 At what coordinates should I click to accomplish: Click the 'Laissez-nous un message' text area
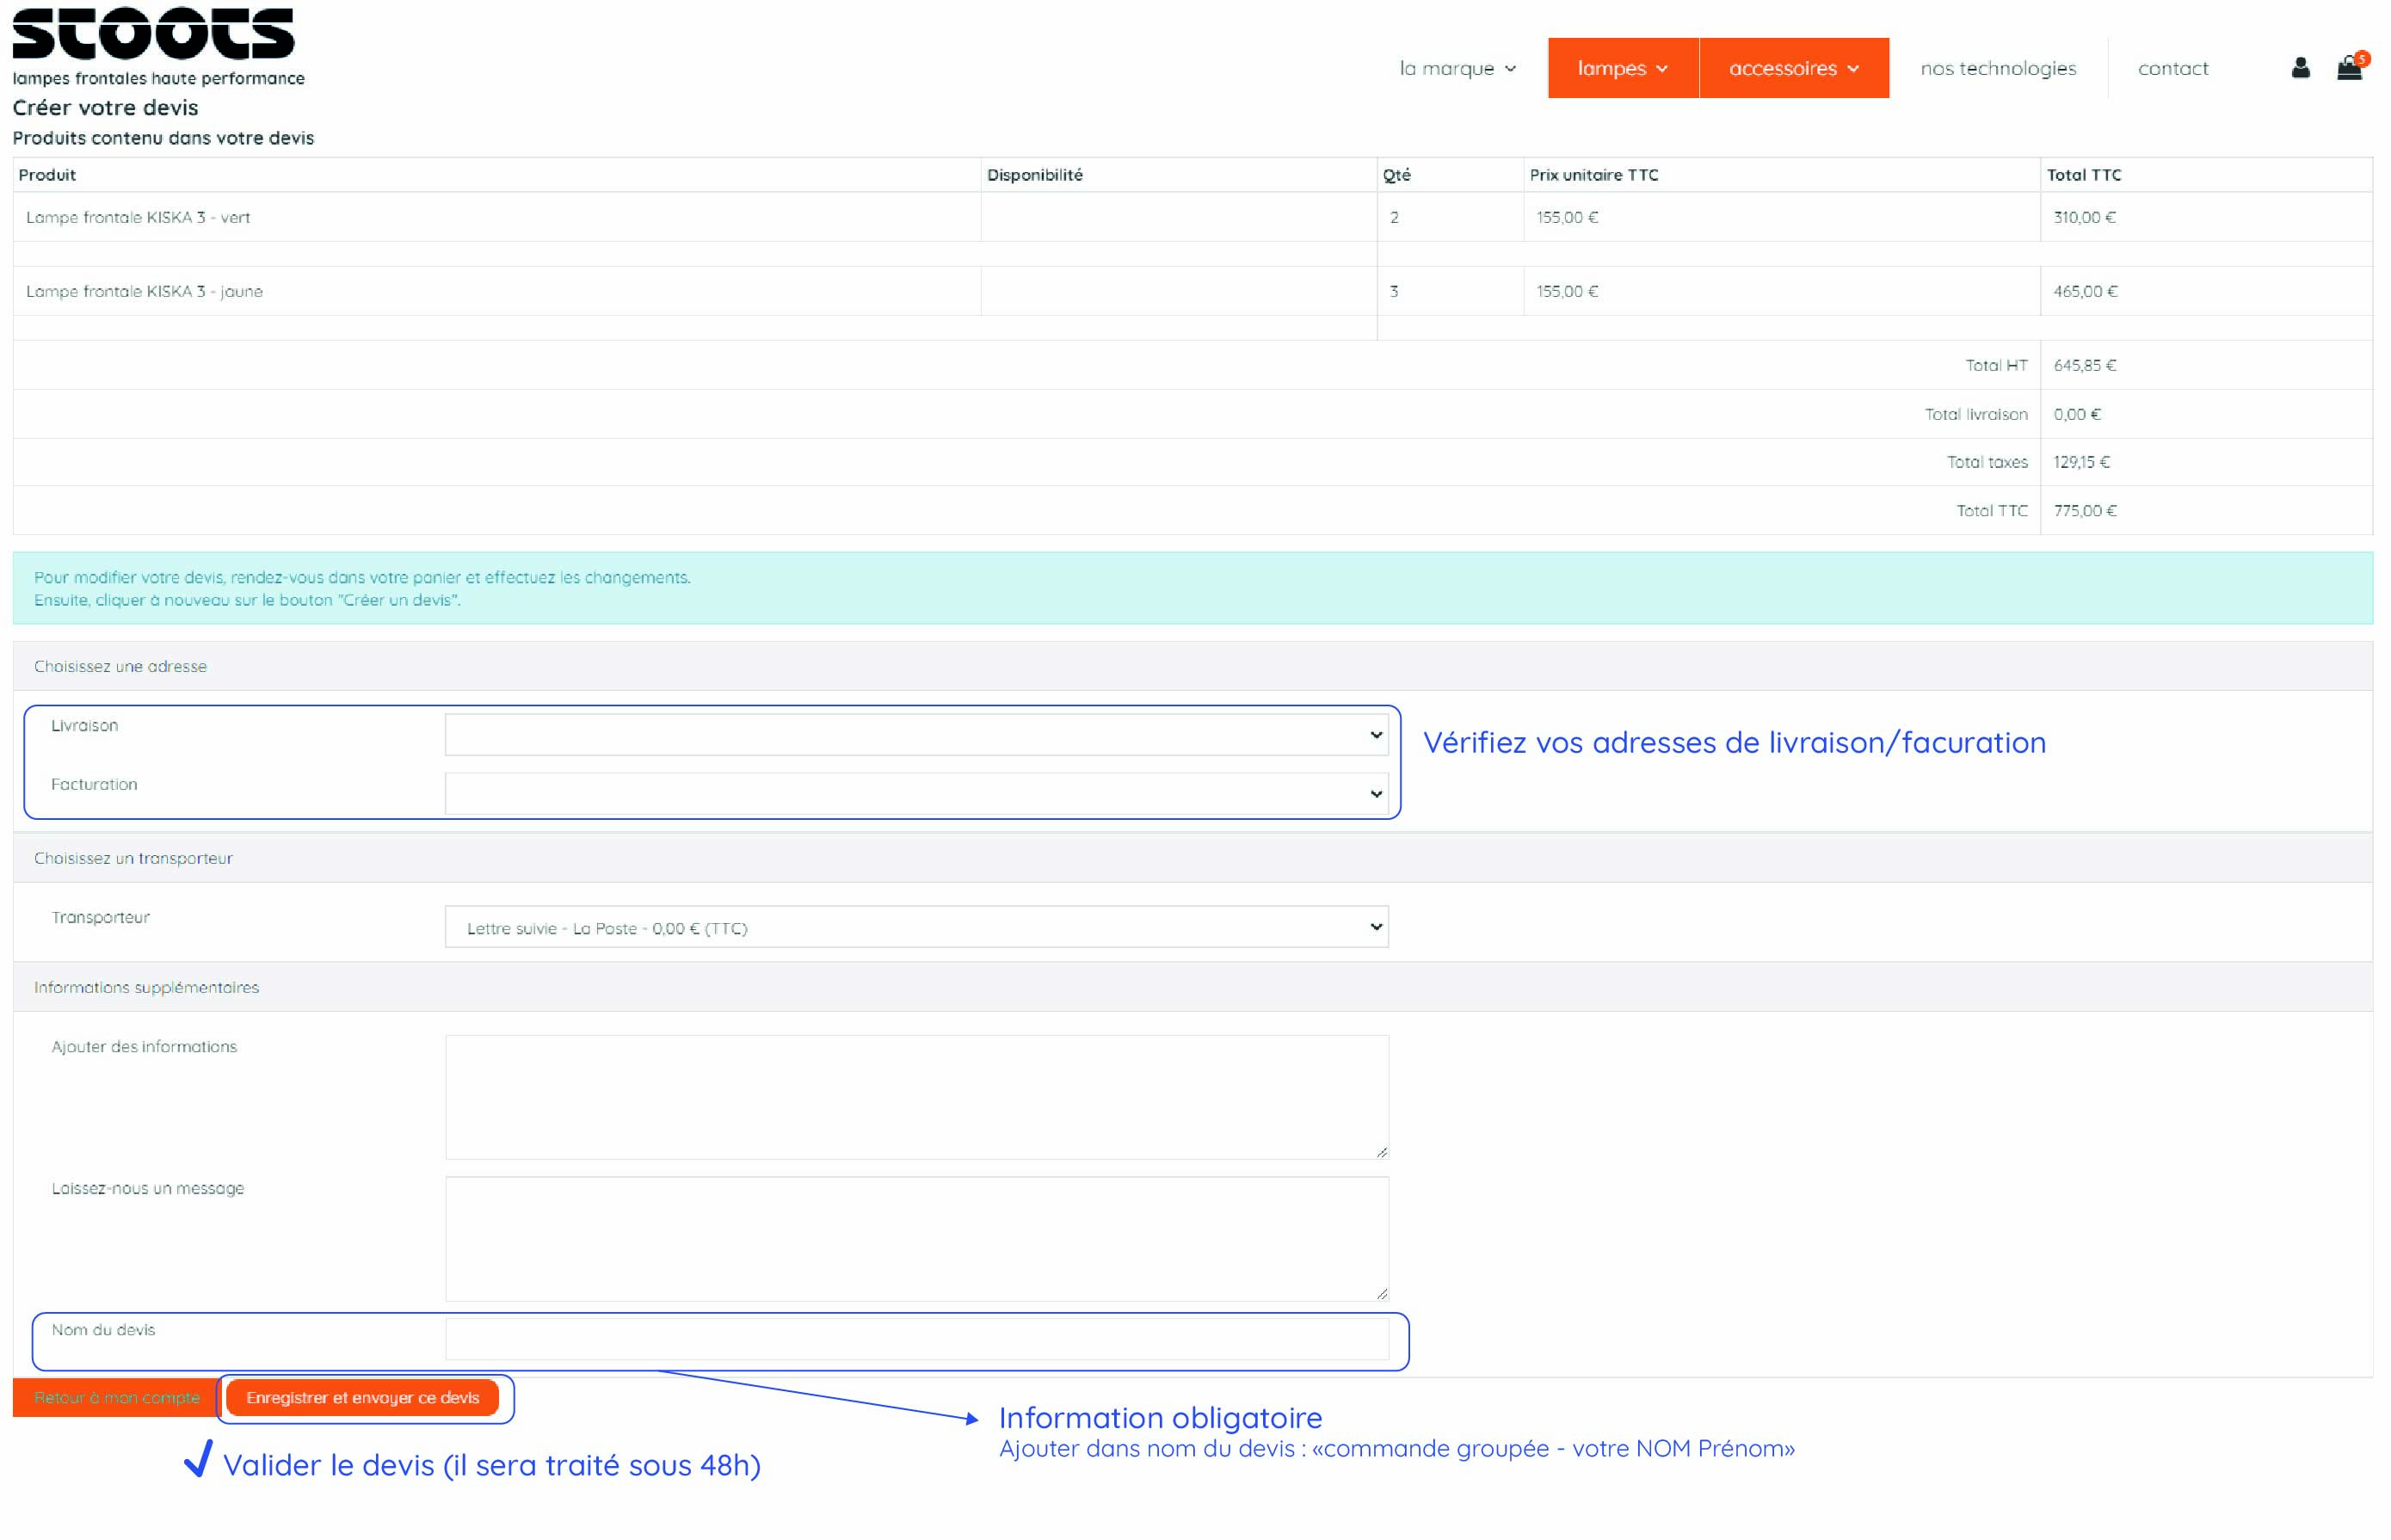tap(916, 1238)
